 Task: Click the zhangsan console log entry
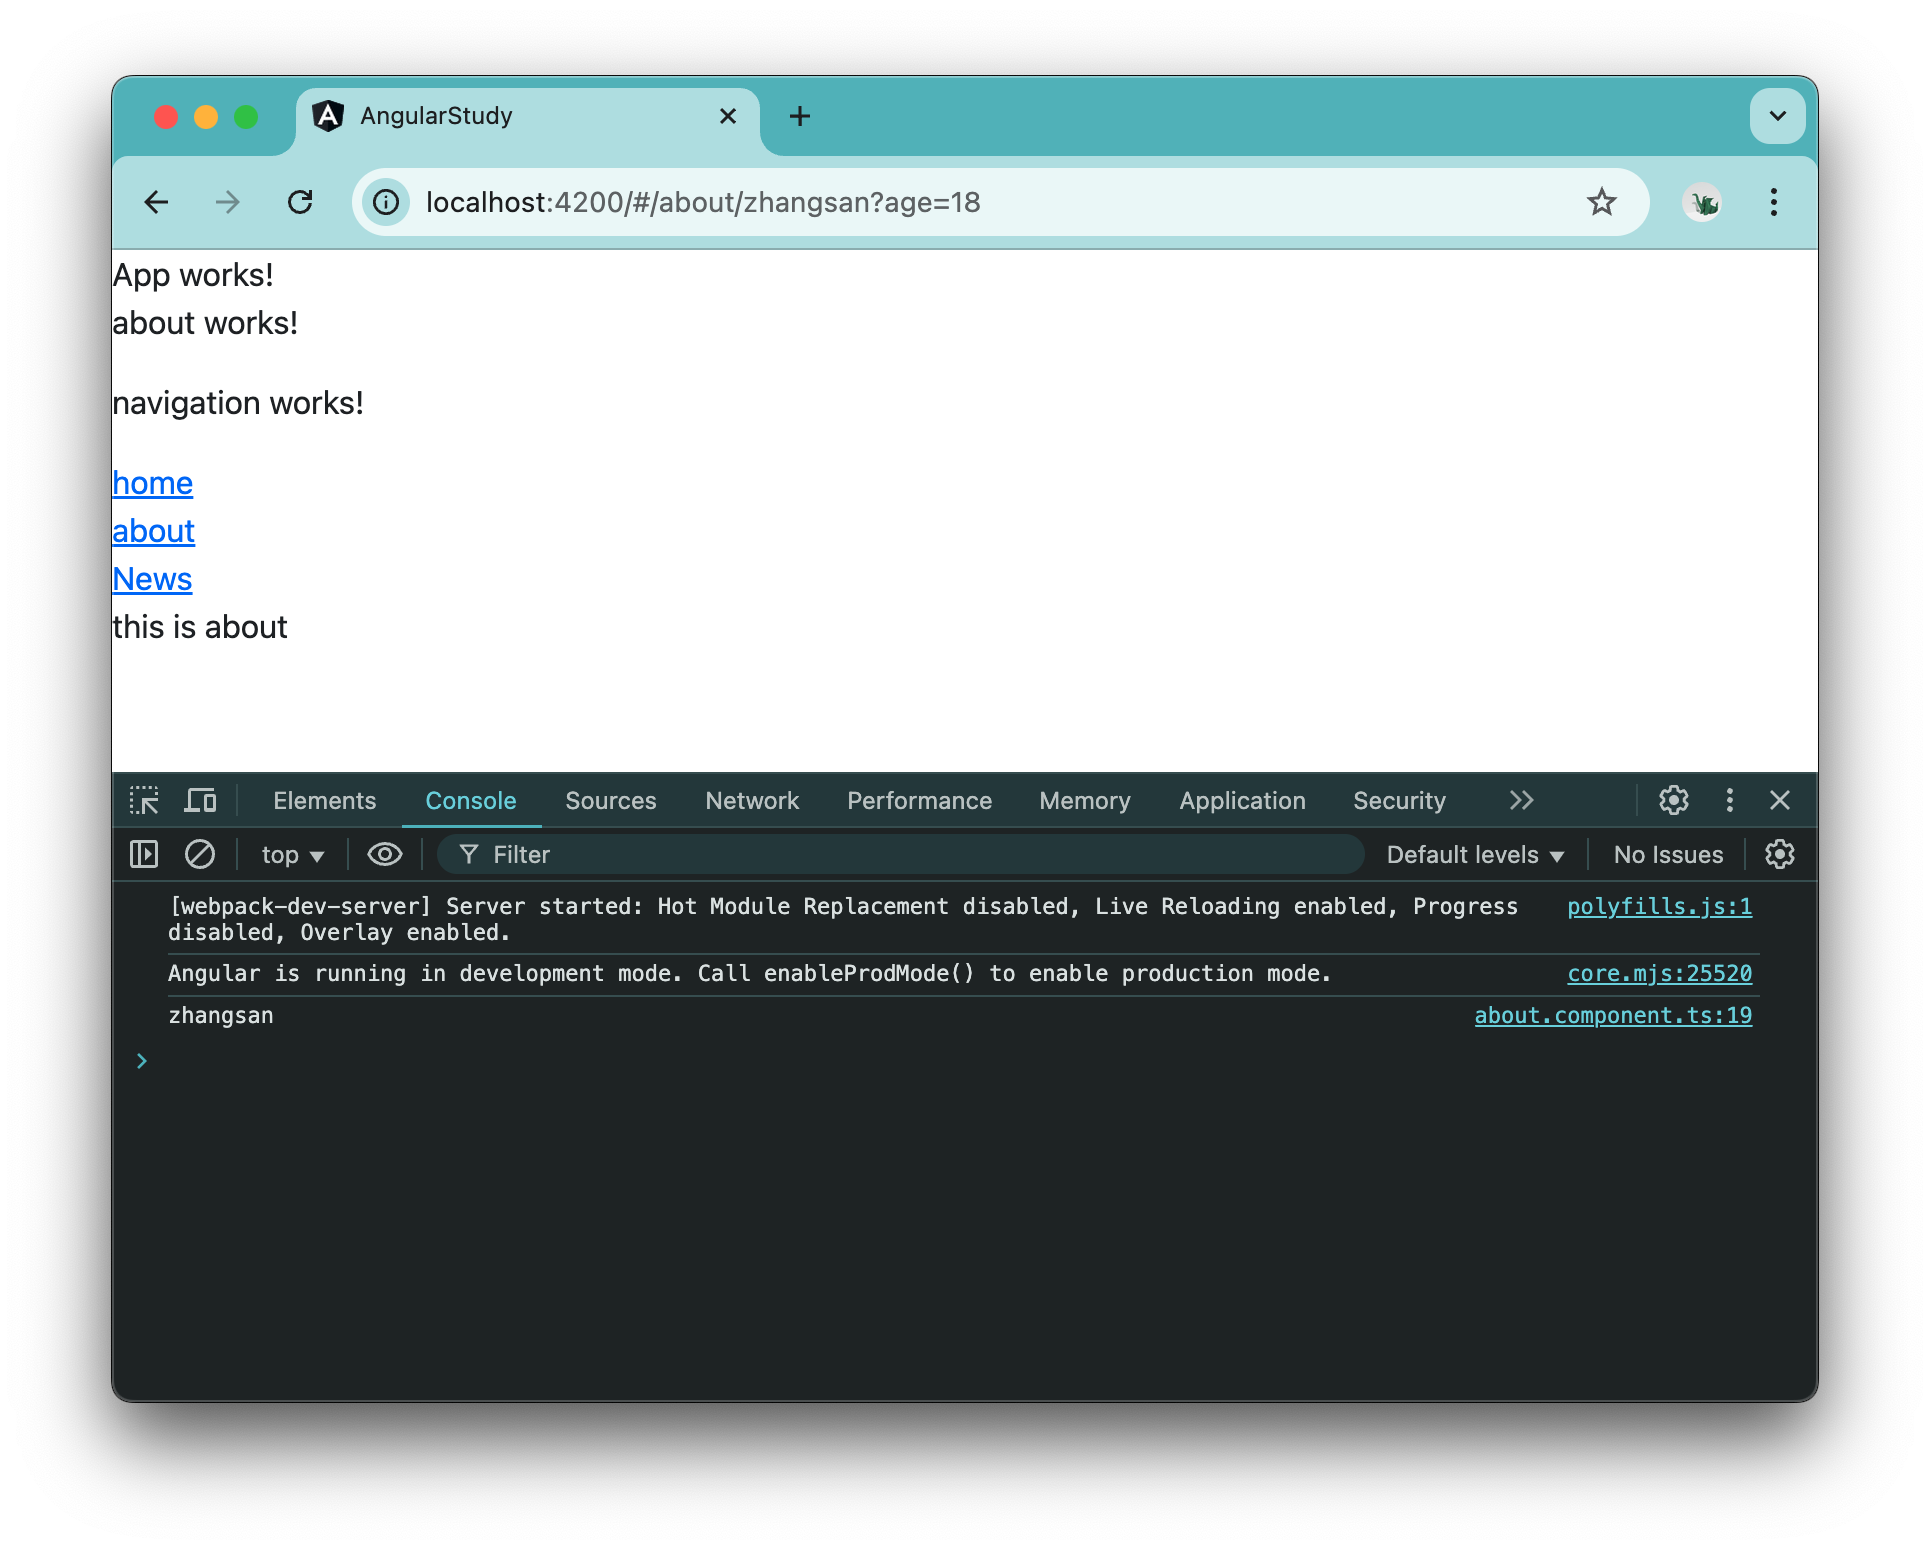click(x=221, y=1014)
